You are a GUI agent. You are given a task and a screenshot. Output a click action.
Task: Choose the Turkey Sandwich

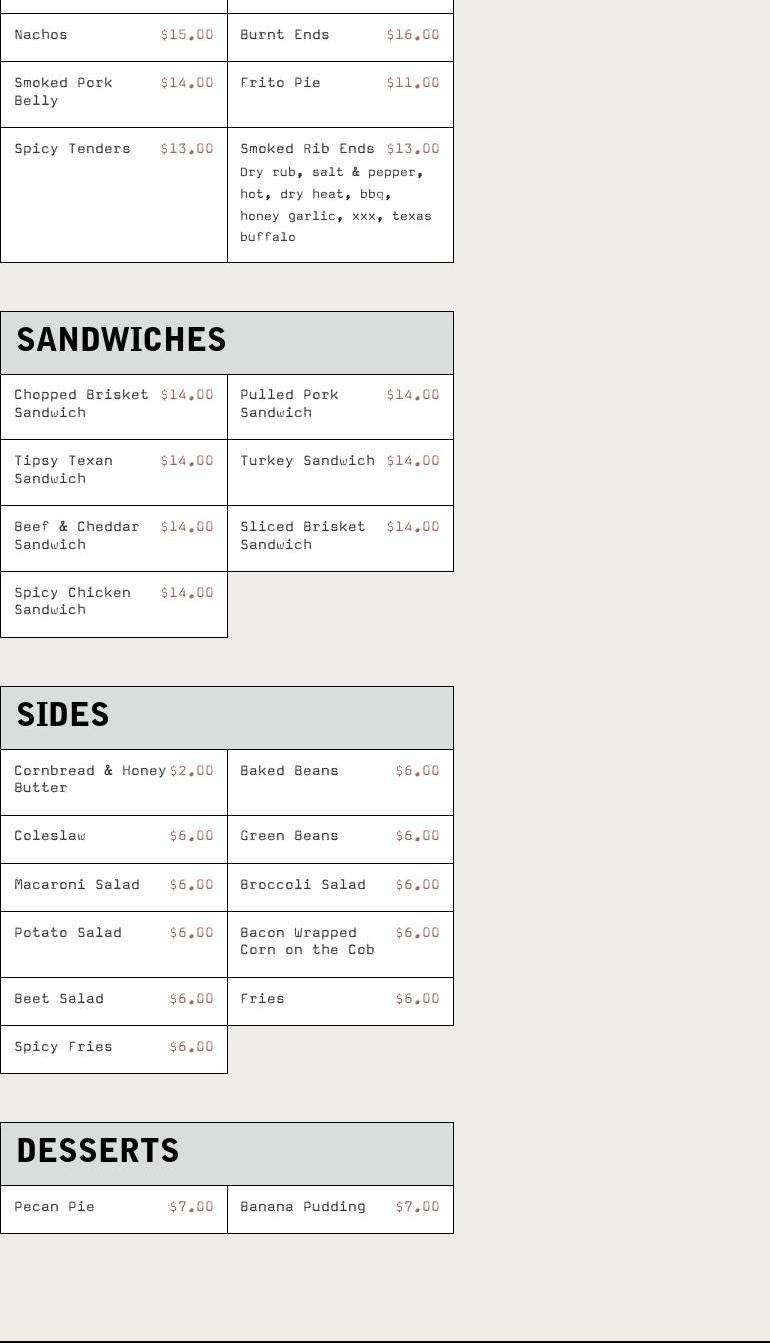pos(307,461)
